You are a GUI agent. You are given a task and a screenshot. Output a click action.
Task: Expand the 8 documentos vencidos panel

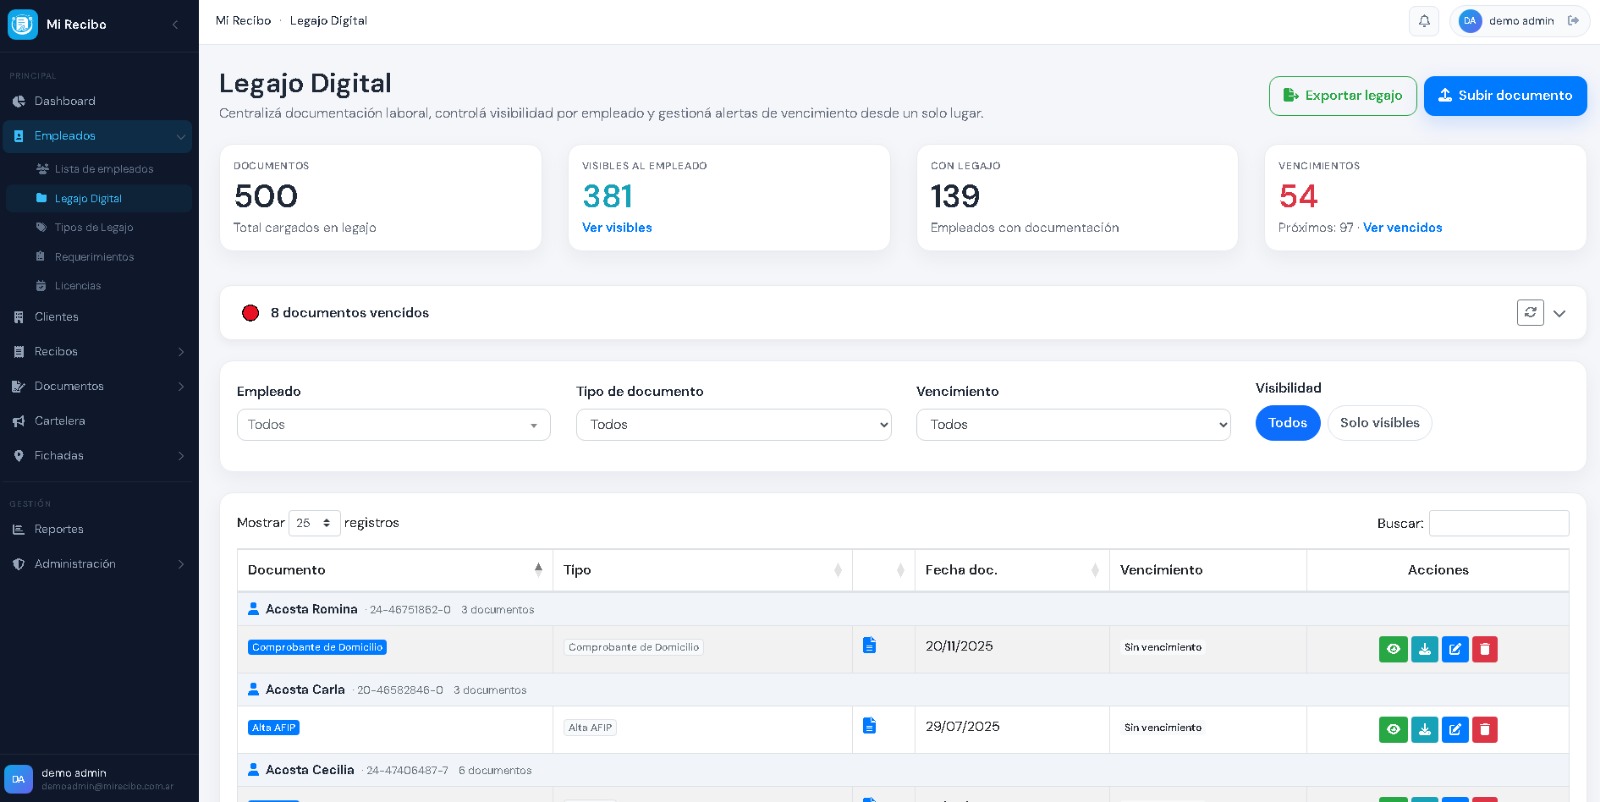[x=1559, y=313]
